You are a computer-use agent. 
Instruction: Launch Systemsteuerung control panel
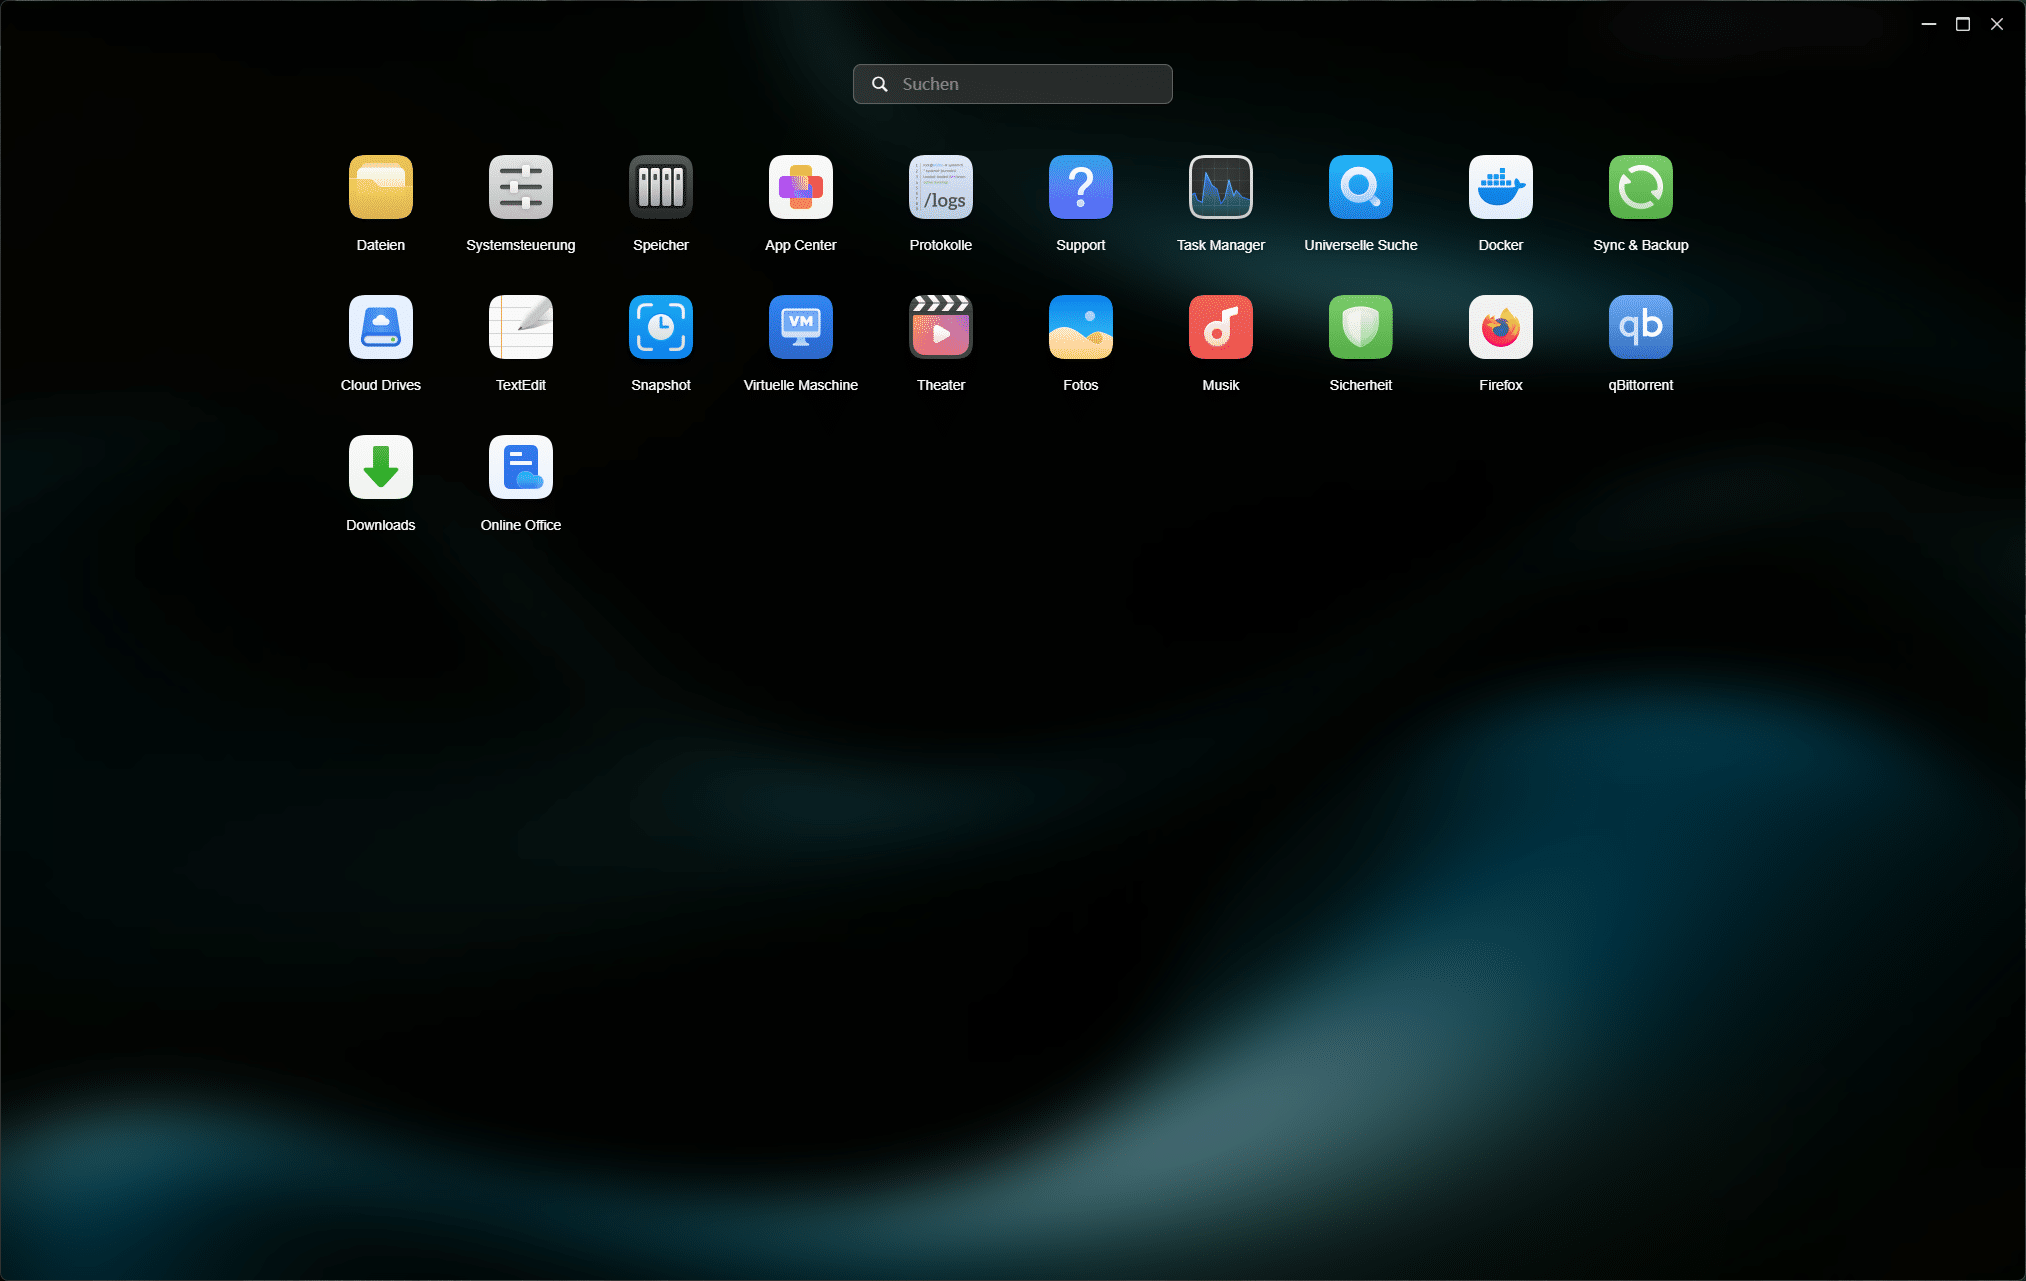tap(520, 187)
